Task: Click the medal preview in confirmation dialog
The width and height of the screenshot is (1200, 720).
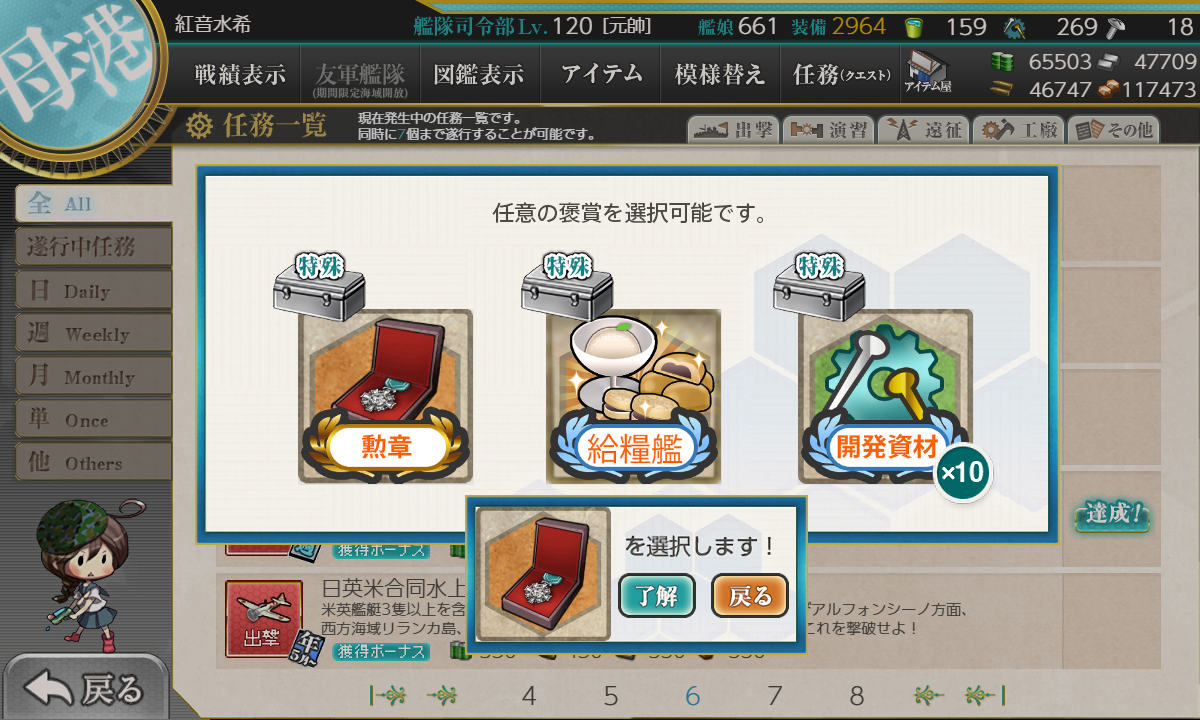Action: [543, 574]
